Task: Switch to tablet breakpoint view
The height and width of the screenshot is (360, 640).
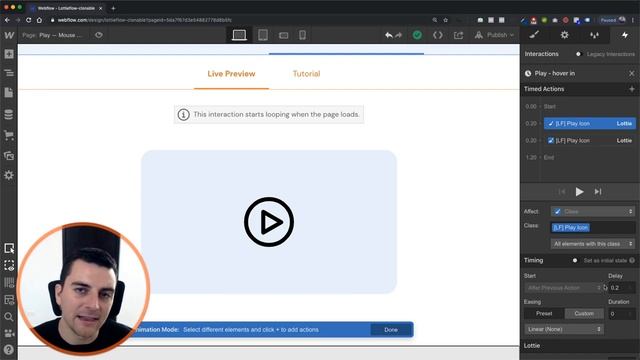Action: pyautogui.click(x=263, y=35)
